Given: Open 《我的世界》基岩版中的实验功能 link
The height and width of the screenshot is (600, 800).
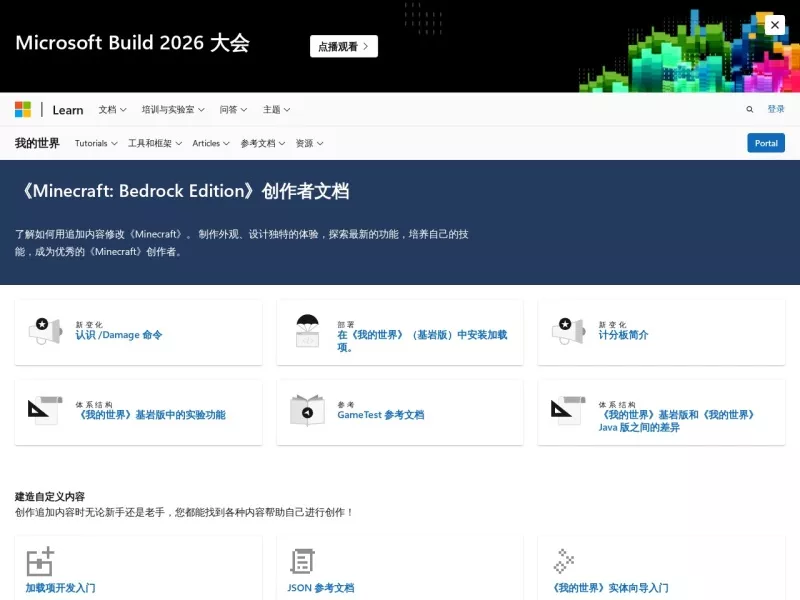Looking at the screenshot, I should click(x=151, y=415).
